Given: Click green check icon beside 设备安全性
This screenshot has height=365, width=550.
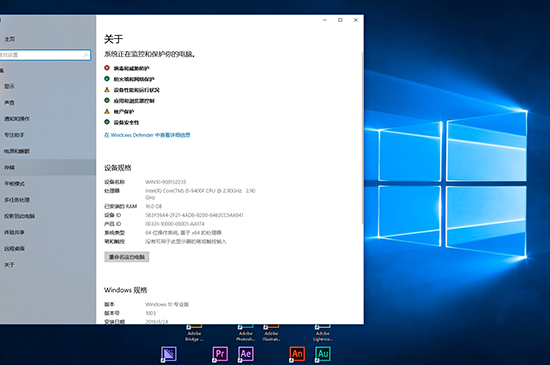Looking at the screenshot, I should coord(107,122).
